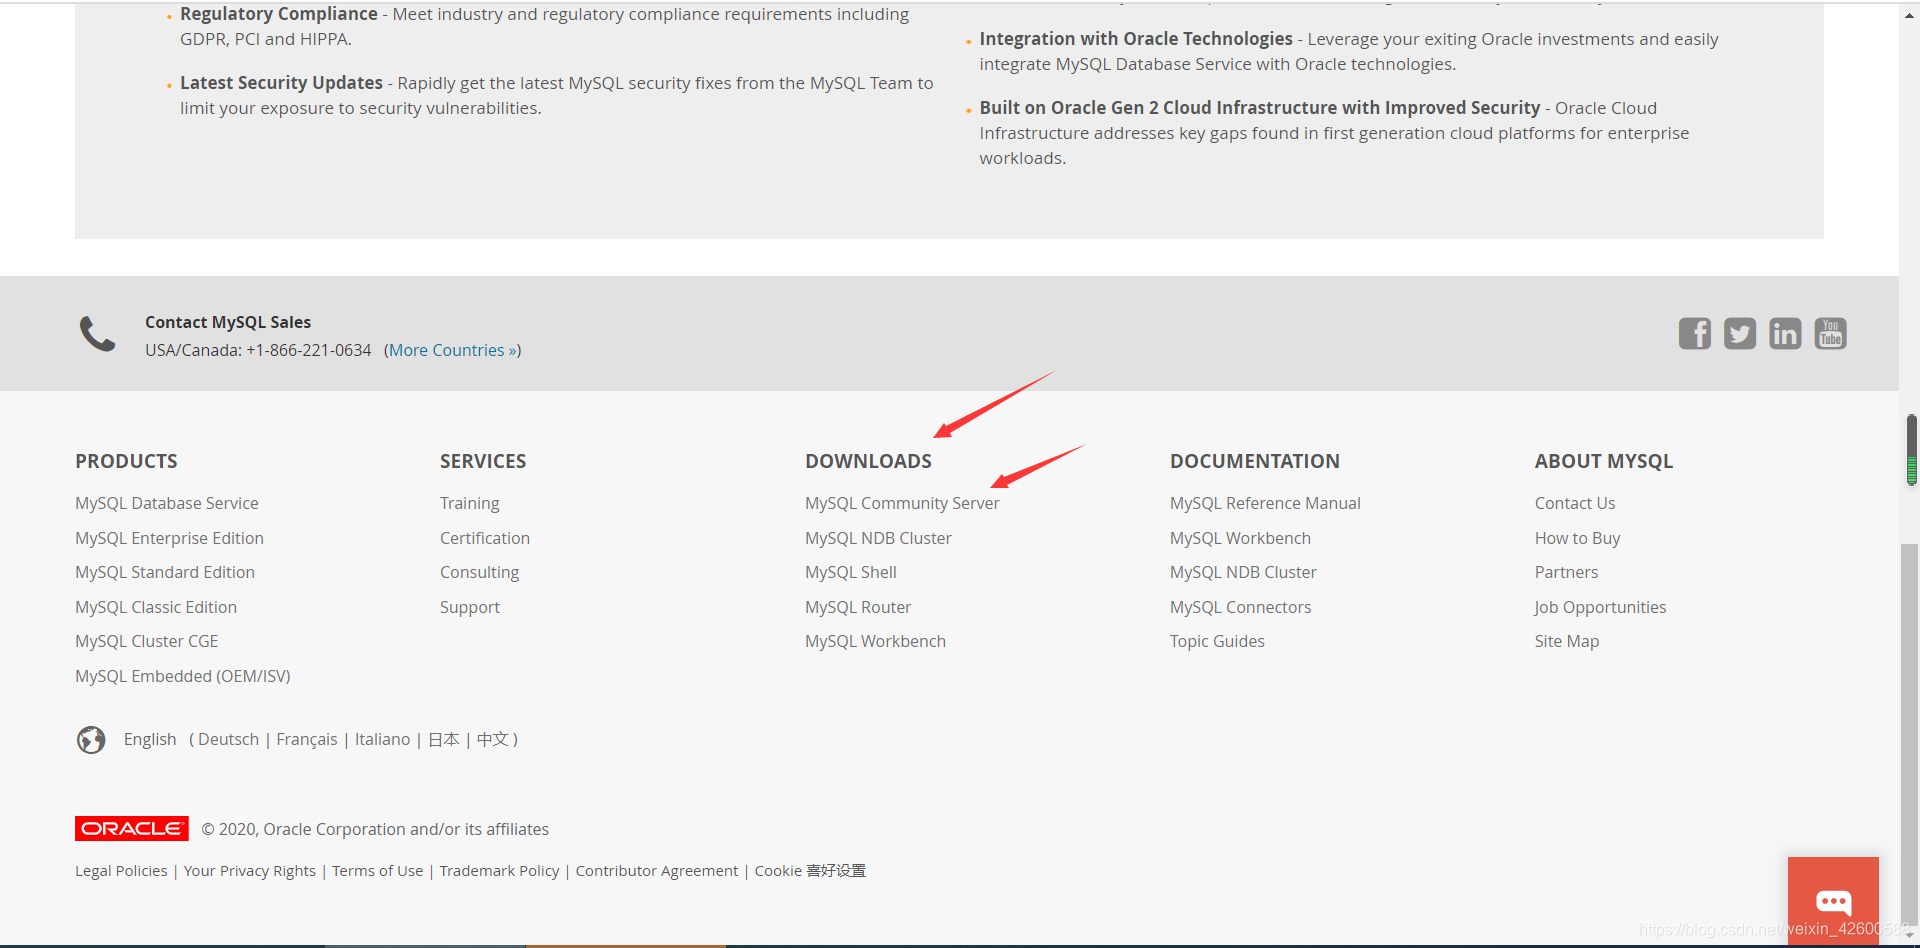1920x948 pixels.
Task: Open MySQL Connectors documentation link
Action: point(1240,607)
